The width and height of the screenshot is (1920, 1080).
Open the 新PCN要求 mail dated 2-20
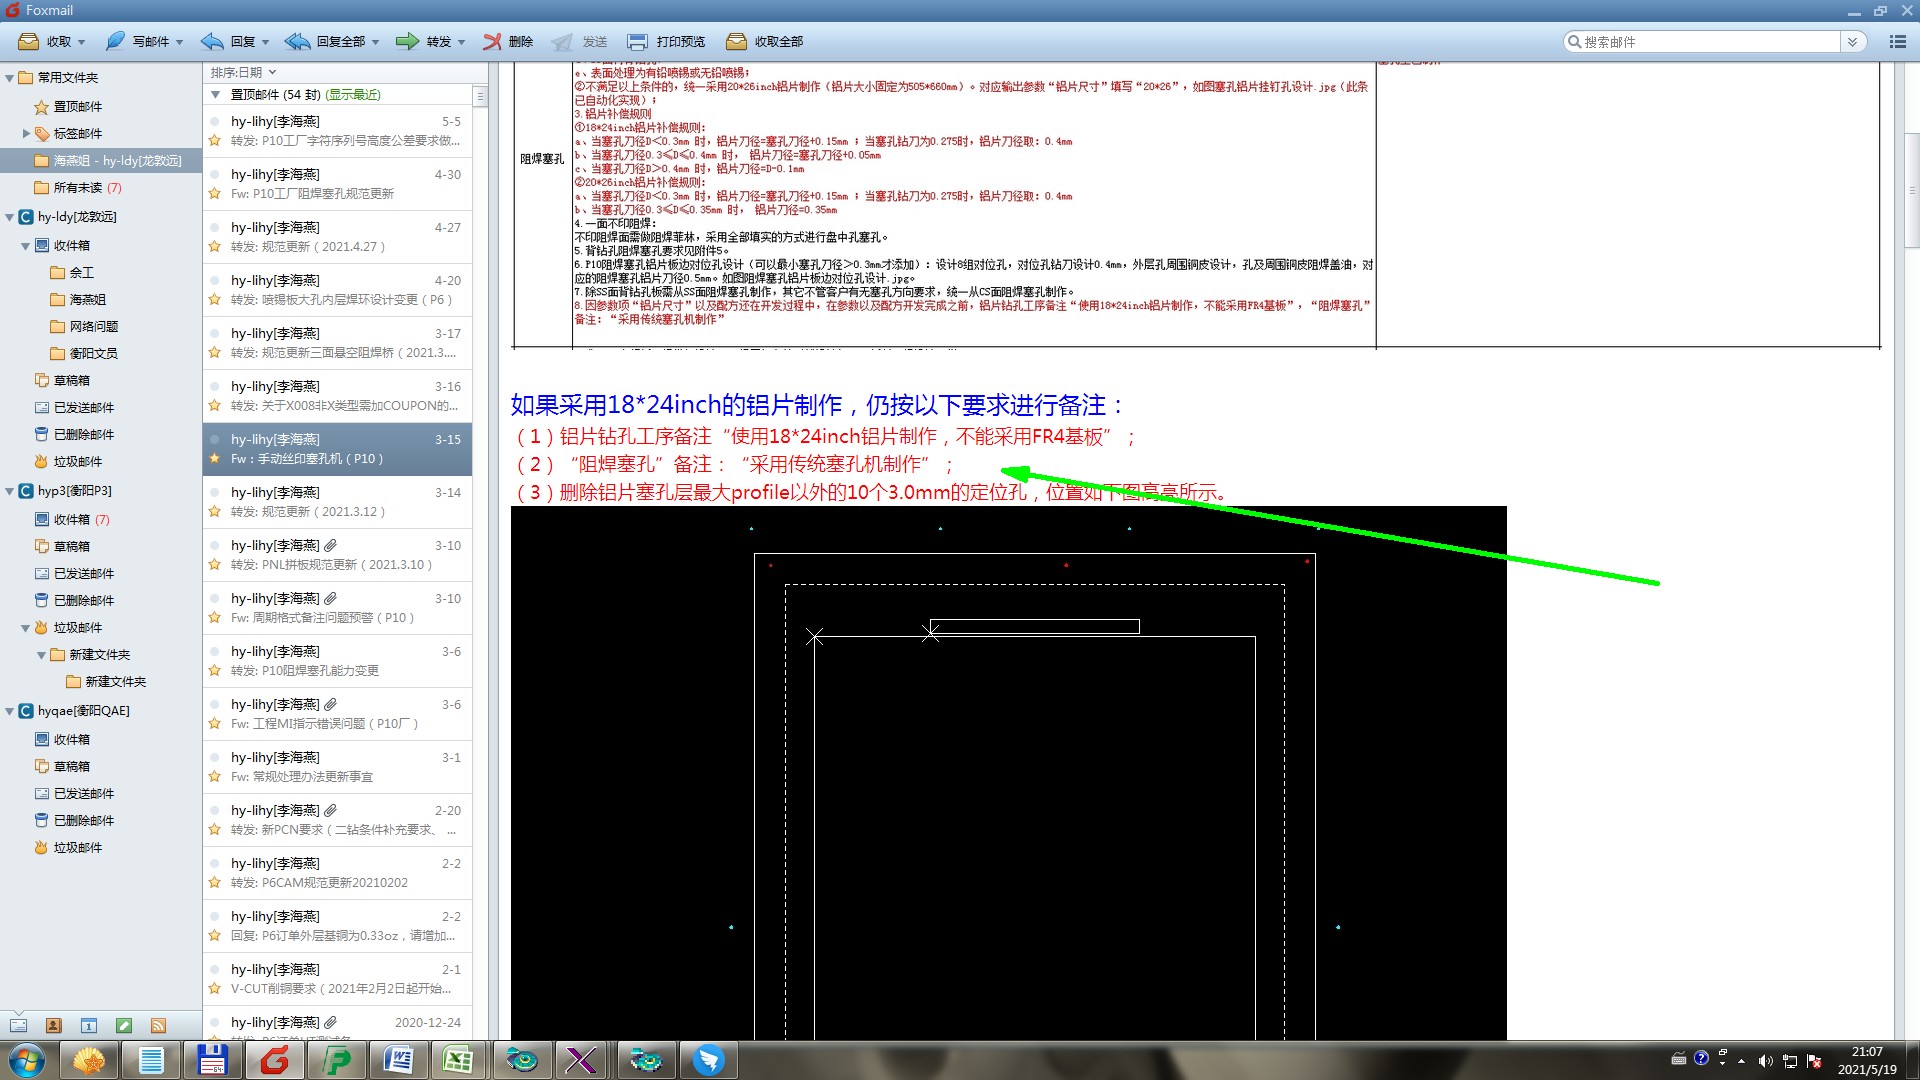click(x=337, y=820)
